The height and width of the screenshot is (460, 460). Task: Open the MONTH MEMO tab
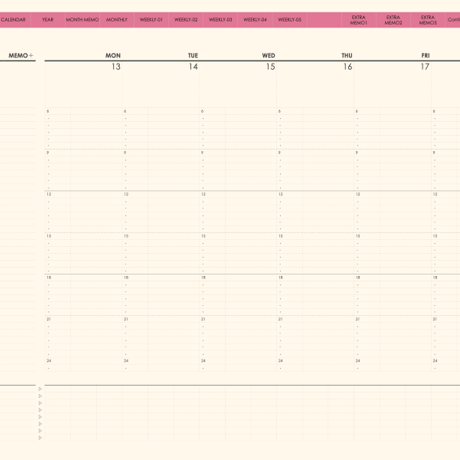pyautogui.click(x=82, y=20)
